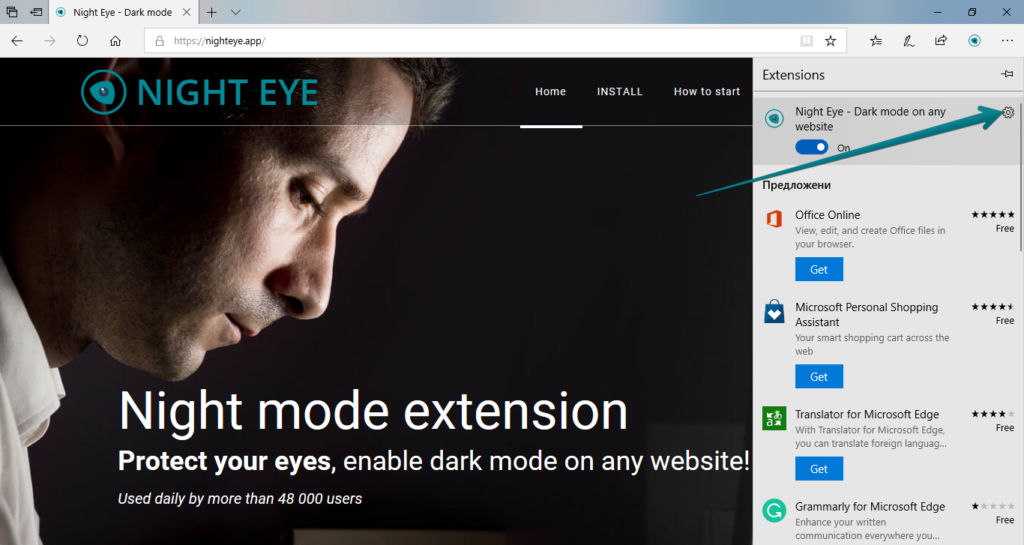Click the Night Eye toolbar extension icon

(x=974, y=40)
